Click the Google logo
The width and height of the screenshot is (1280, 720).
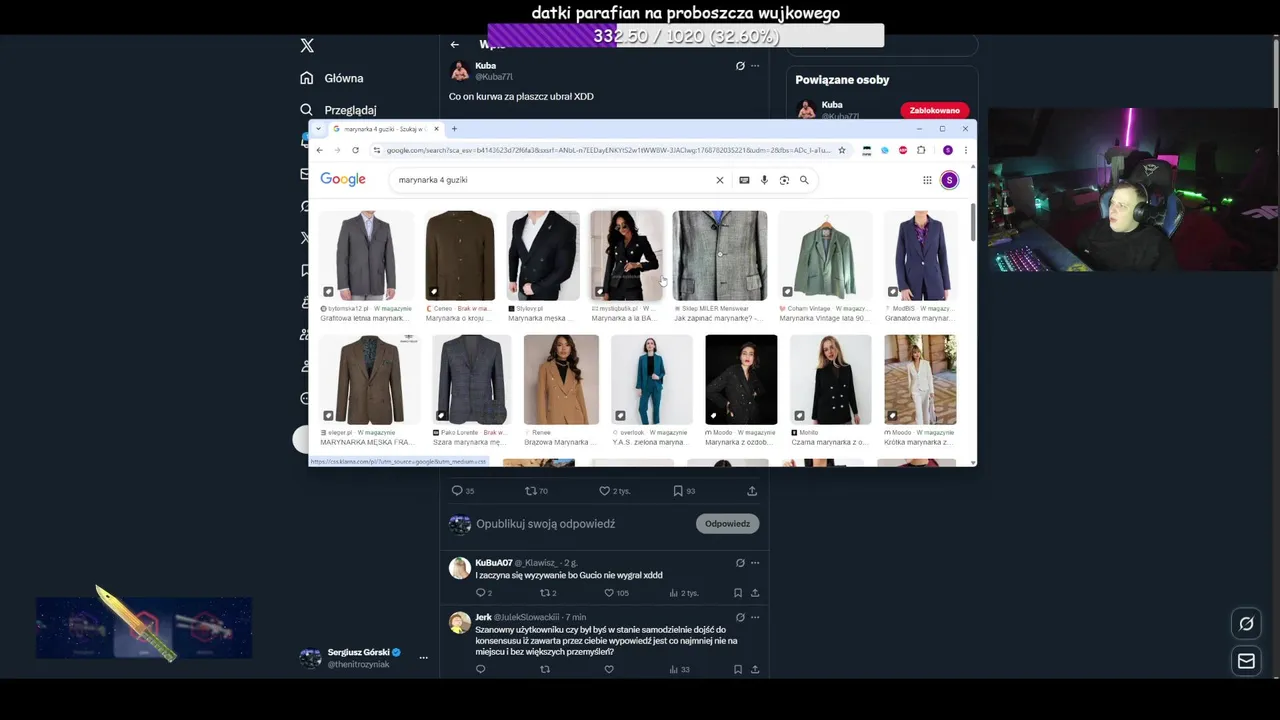(343, 179)
